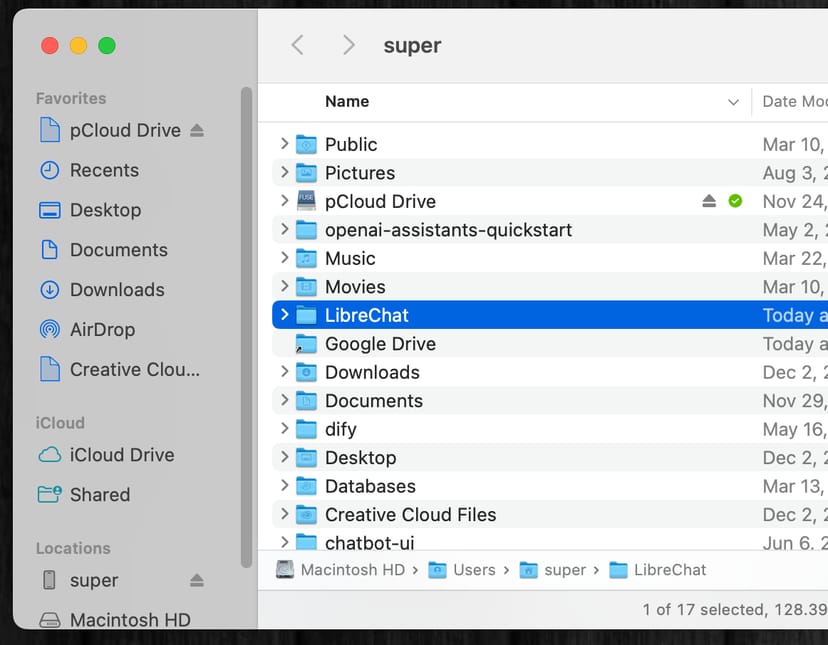Screen dimensions: 828x645
Task: Select the dify folder row
Action: [340, 429]
